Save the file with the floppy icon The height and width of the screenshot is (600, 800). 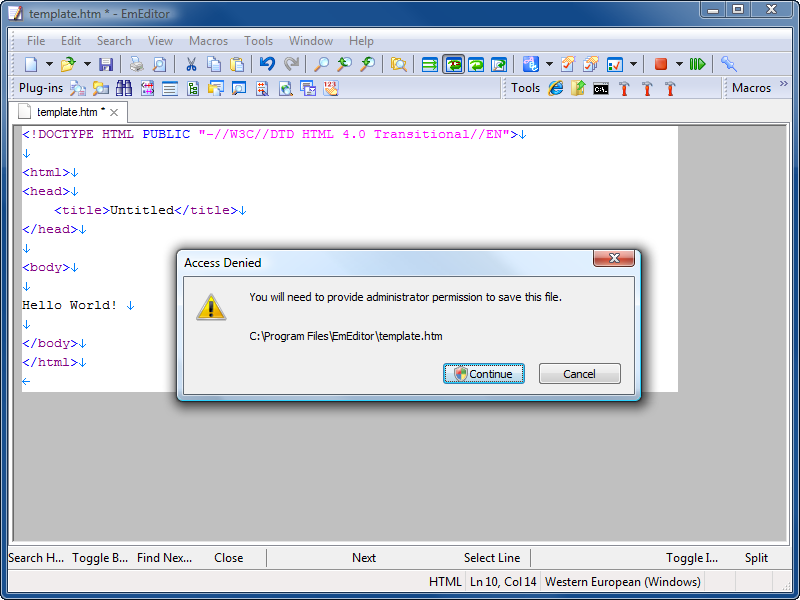pos(106,64)
